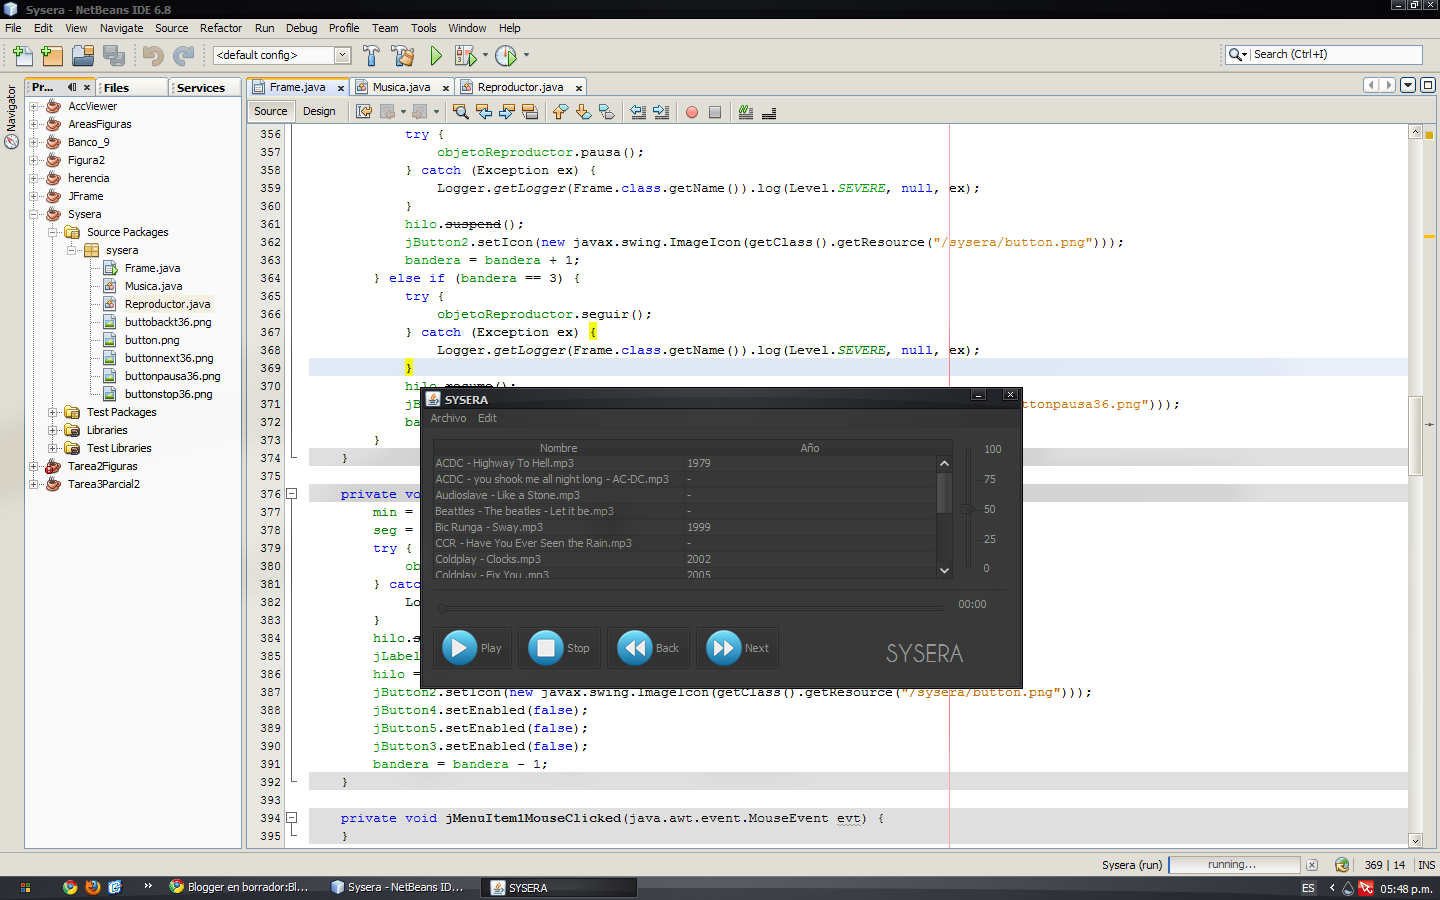Click song list scrollbar down arrow in SYSERA
The image size is (1440, 900).
(944, 570)
